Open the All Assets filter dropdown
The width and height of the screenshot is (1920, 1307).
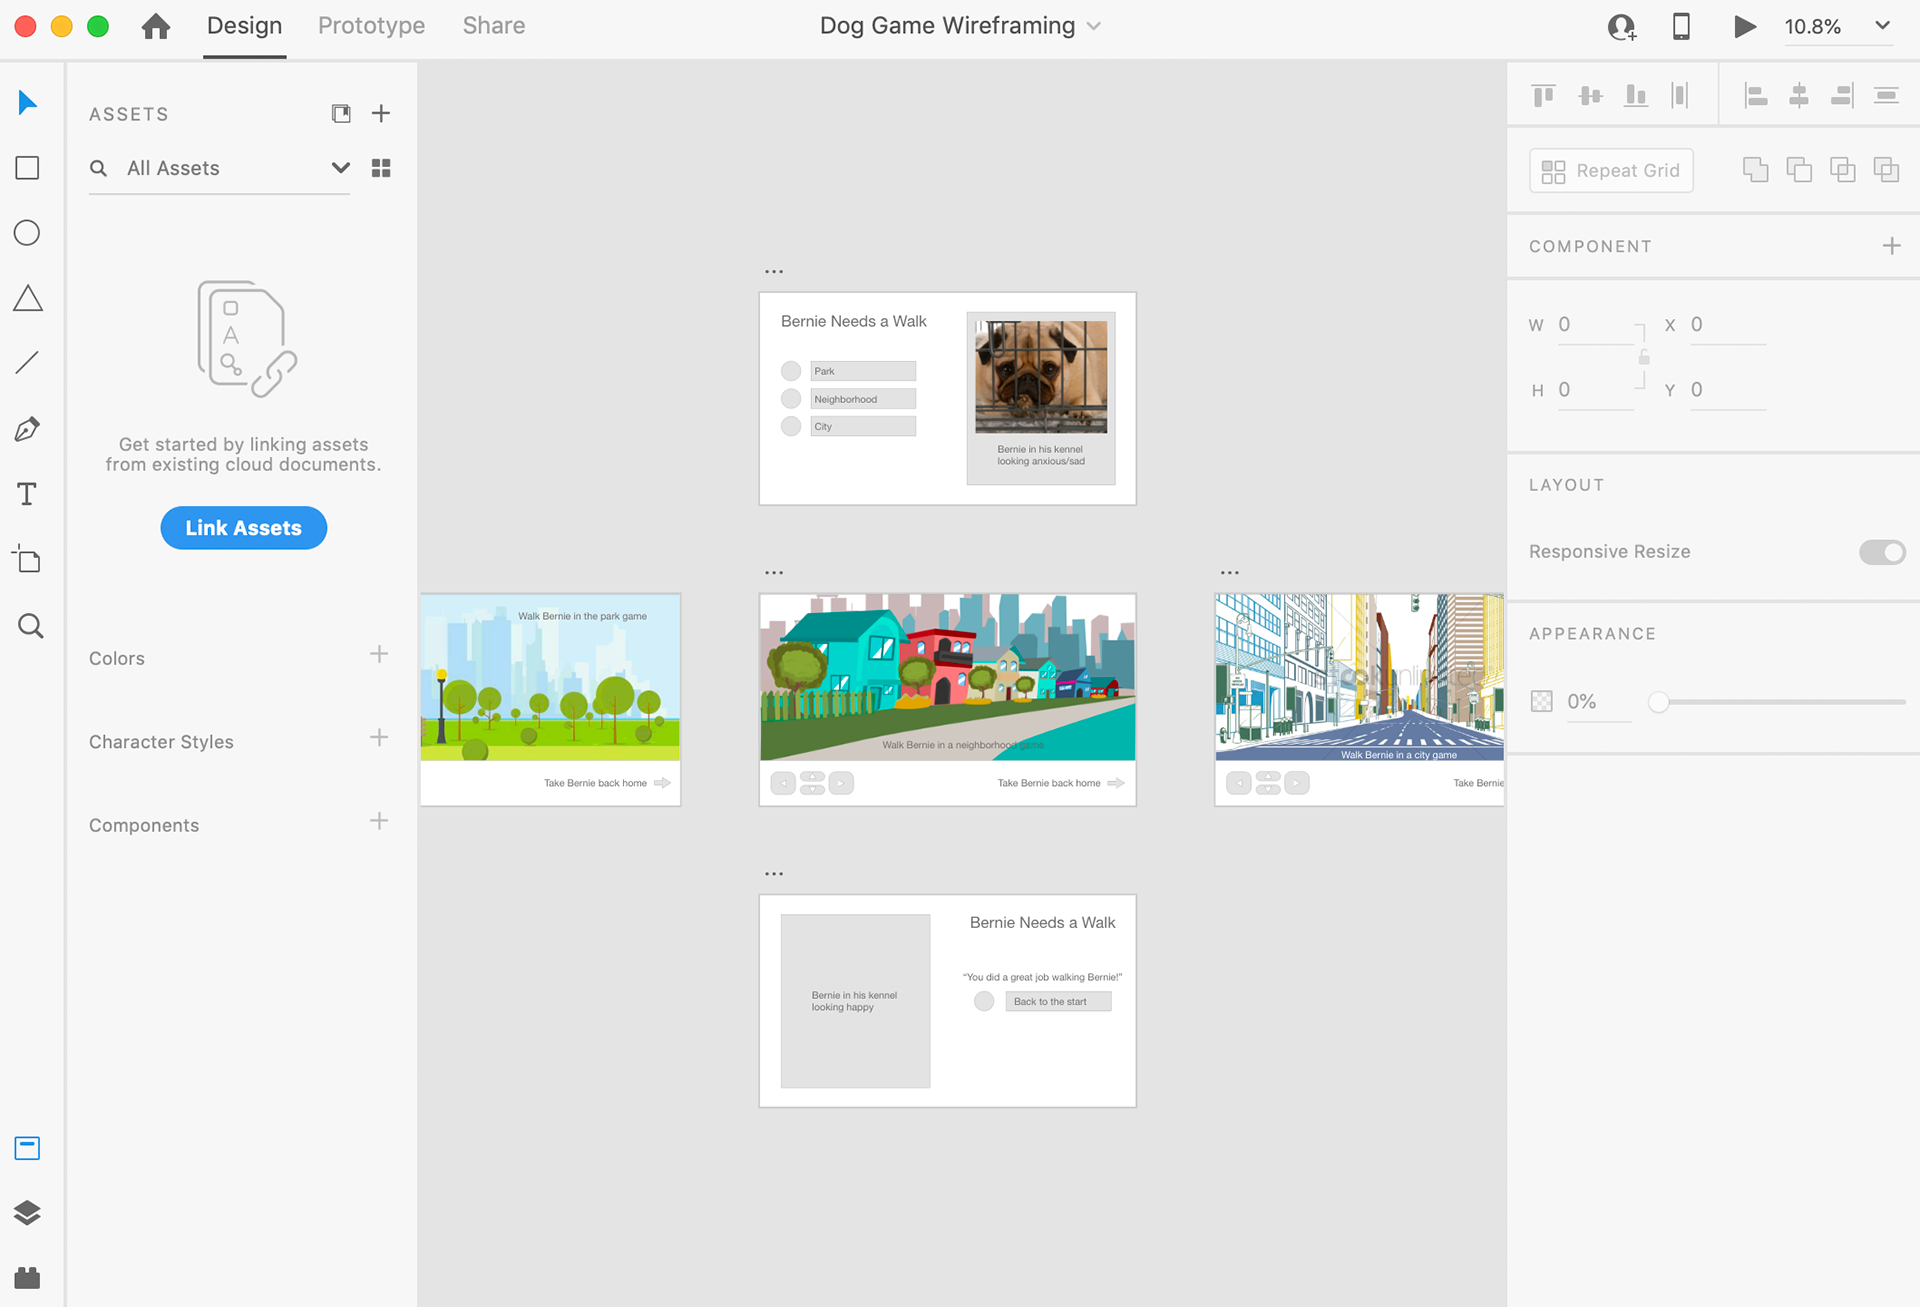[340, 168]
